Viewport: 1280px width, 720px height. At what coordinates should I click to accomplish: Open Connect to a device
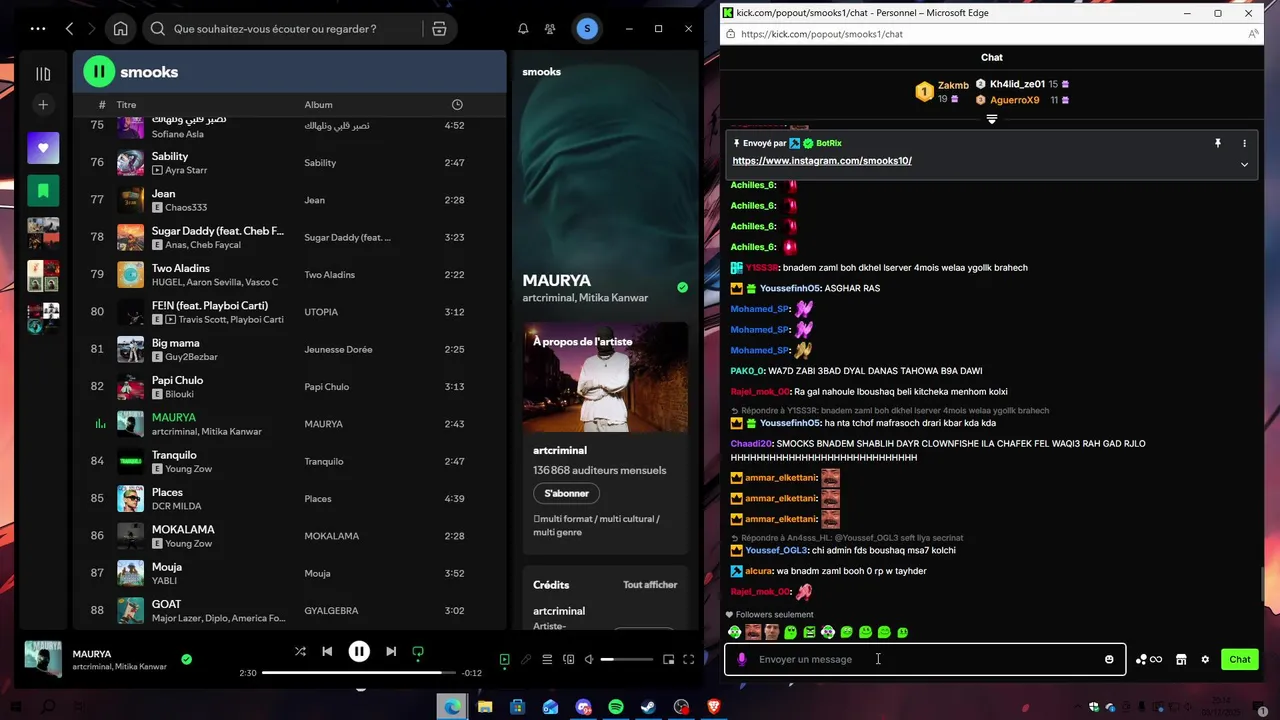[569, 660]
